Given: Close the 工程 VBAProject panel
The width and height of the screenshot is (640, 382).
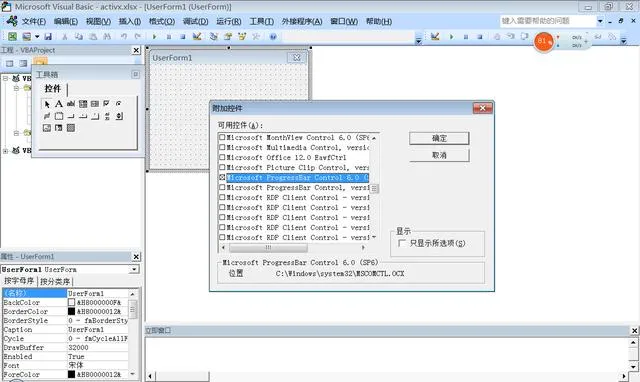Looking at the screenshot, I should 136,50.
